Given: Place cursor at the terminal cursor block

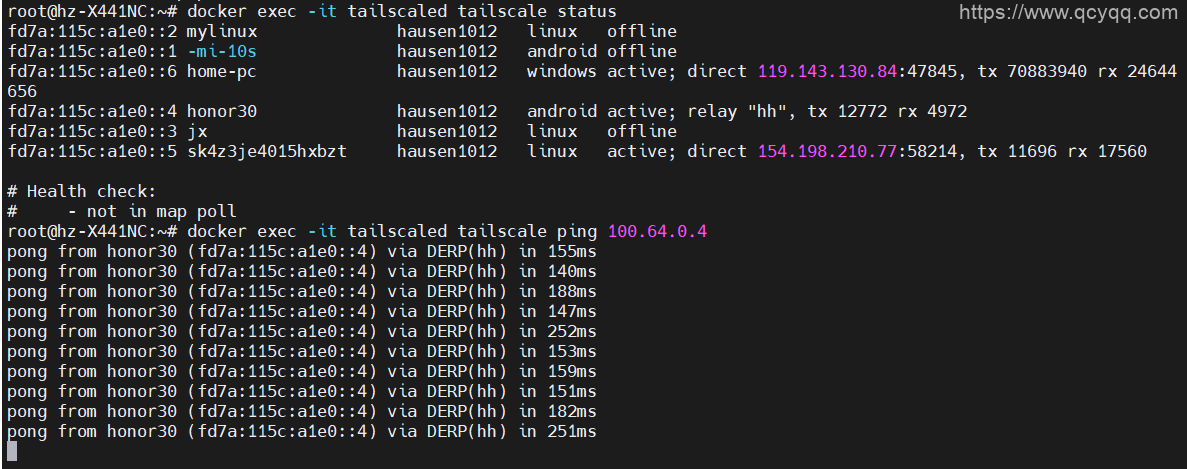Looking at the screenshot, I should click(12, 452).
